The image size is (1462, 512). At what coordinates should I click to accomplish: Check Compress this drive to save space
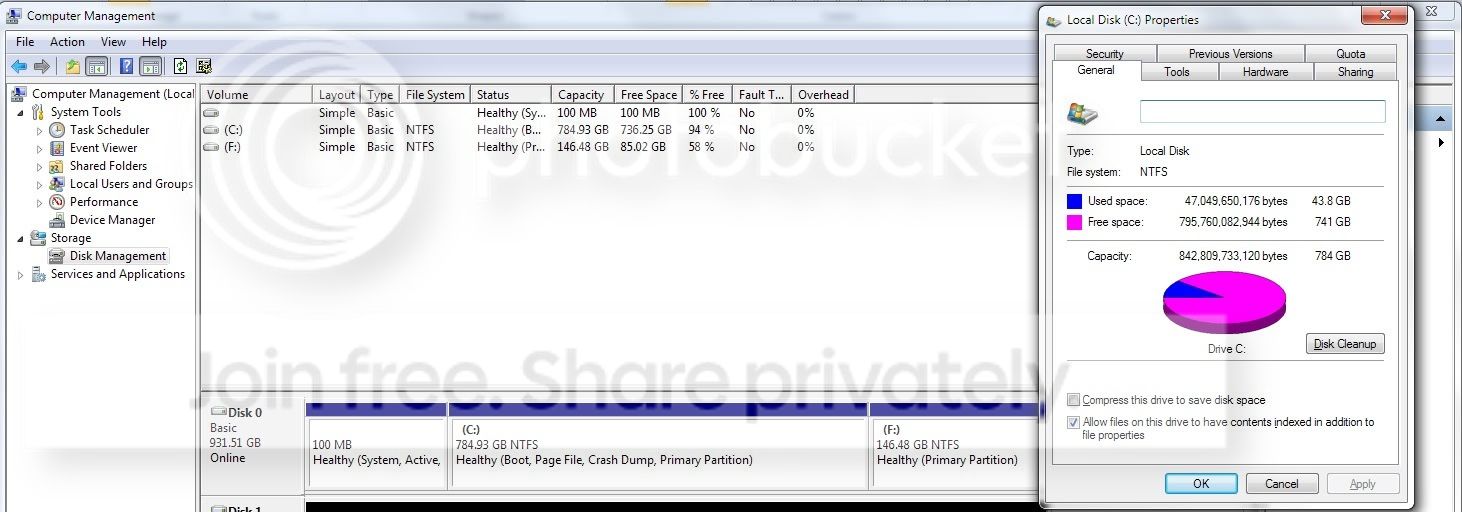(1073, 400)
